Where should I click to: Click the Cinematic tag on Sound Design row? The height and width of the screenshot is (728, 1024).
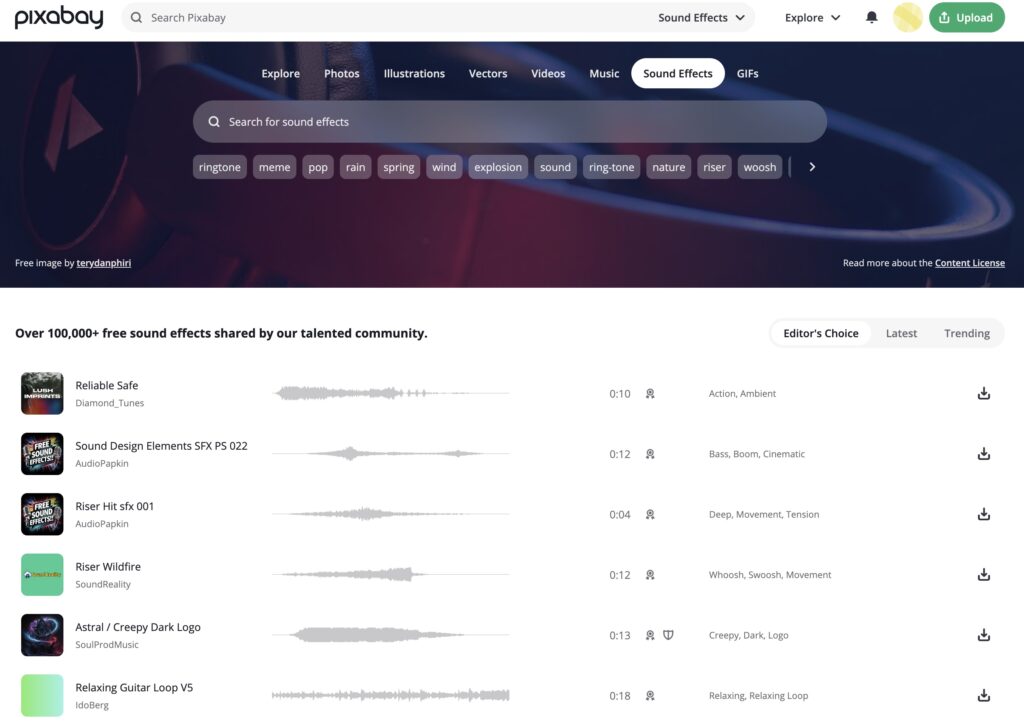point(784,454)
